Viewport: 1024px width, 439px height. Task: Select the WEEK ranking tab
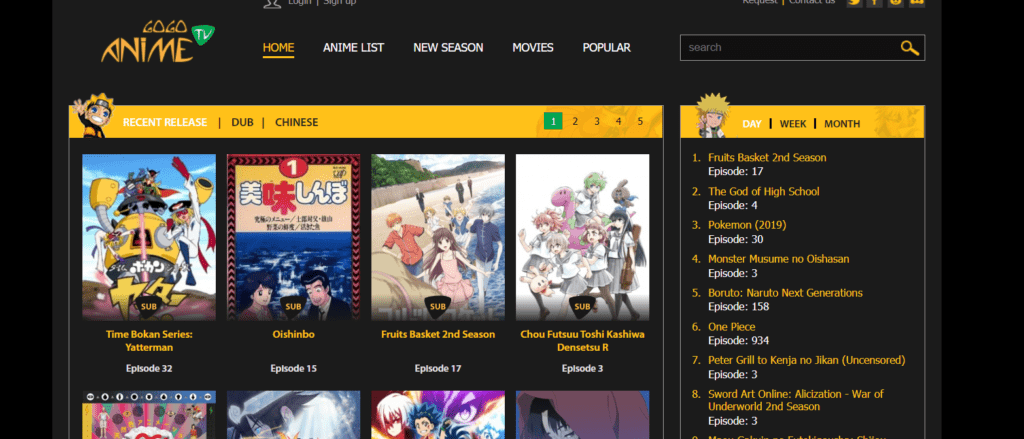pos(793,123)
